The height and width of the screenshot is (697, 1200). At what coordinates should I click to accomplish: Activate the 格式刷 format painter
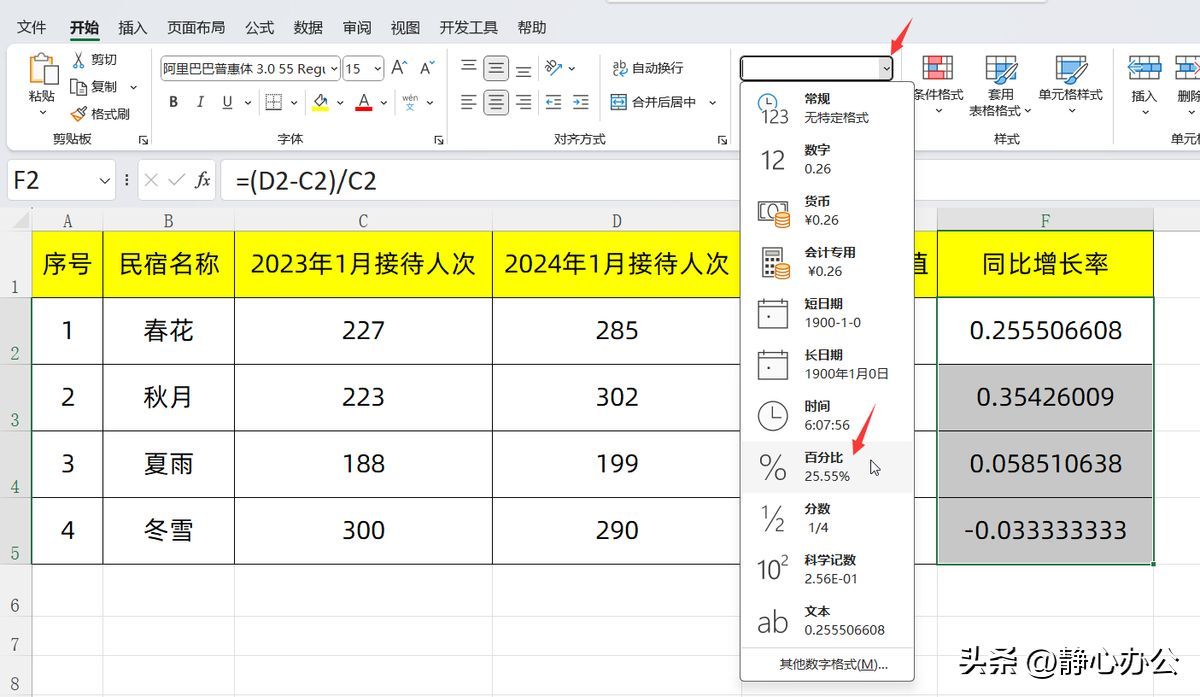click(x=98, y=113)
